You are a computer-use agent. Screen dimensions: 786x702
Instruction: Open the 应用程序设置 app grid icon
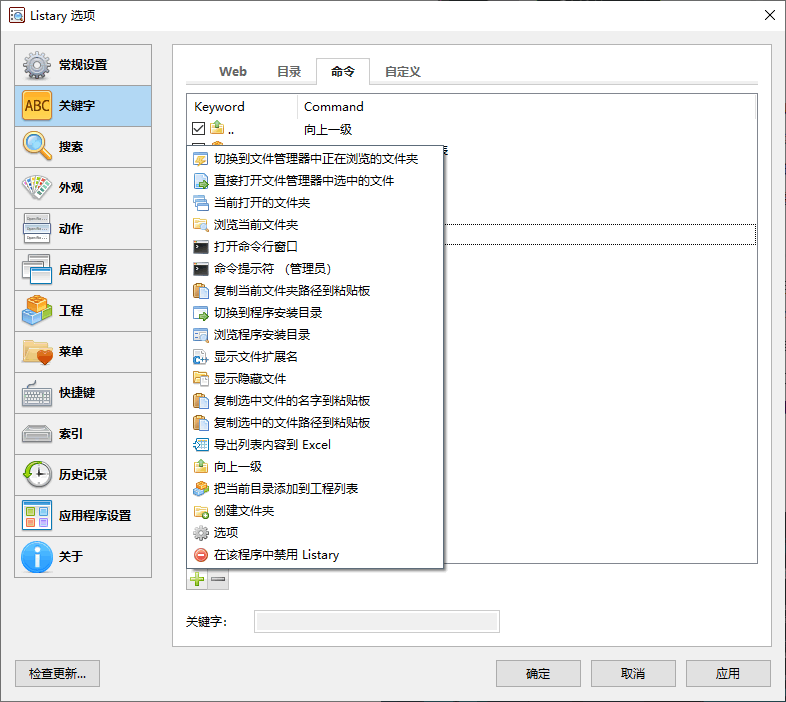pos(37,516)
